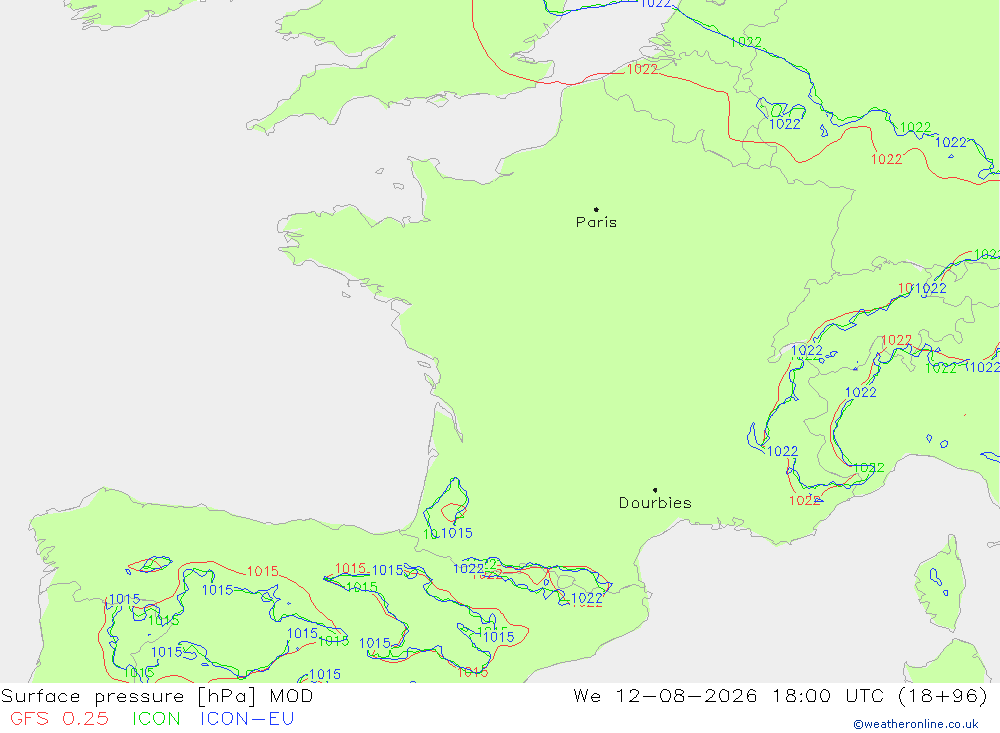Image resolution: width=1000 pixels, height=733 pixels.
Task: Click the Paris location dot marker
Action: (596, 209)
